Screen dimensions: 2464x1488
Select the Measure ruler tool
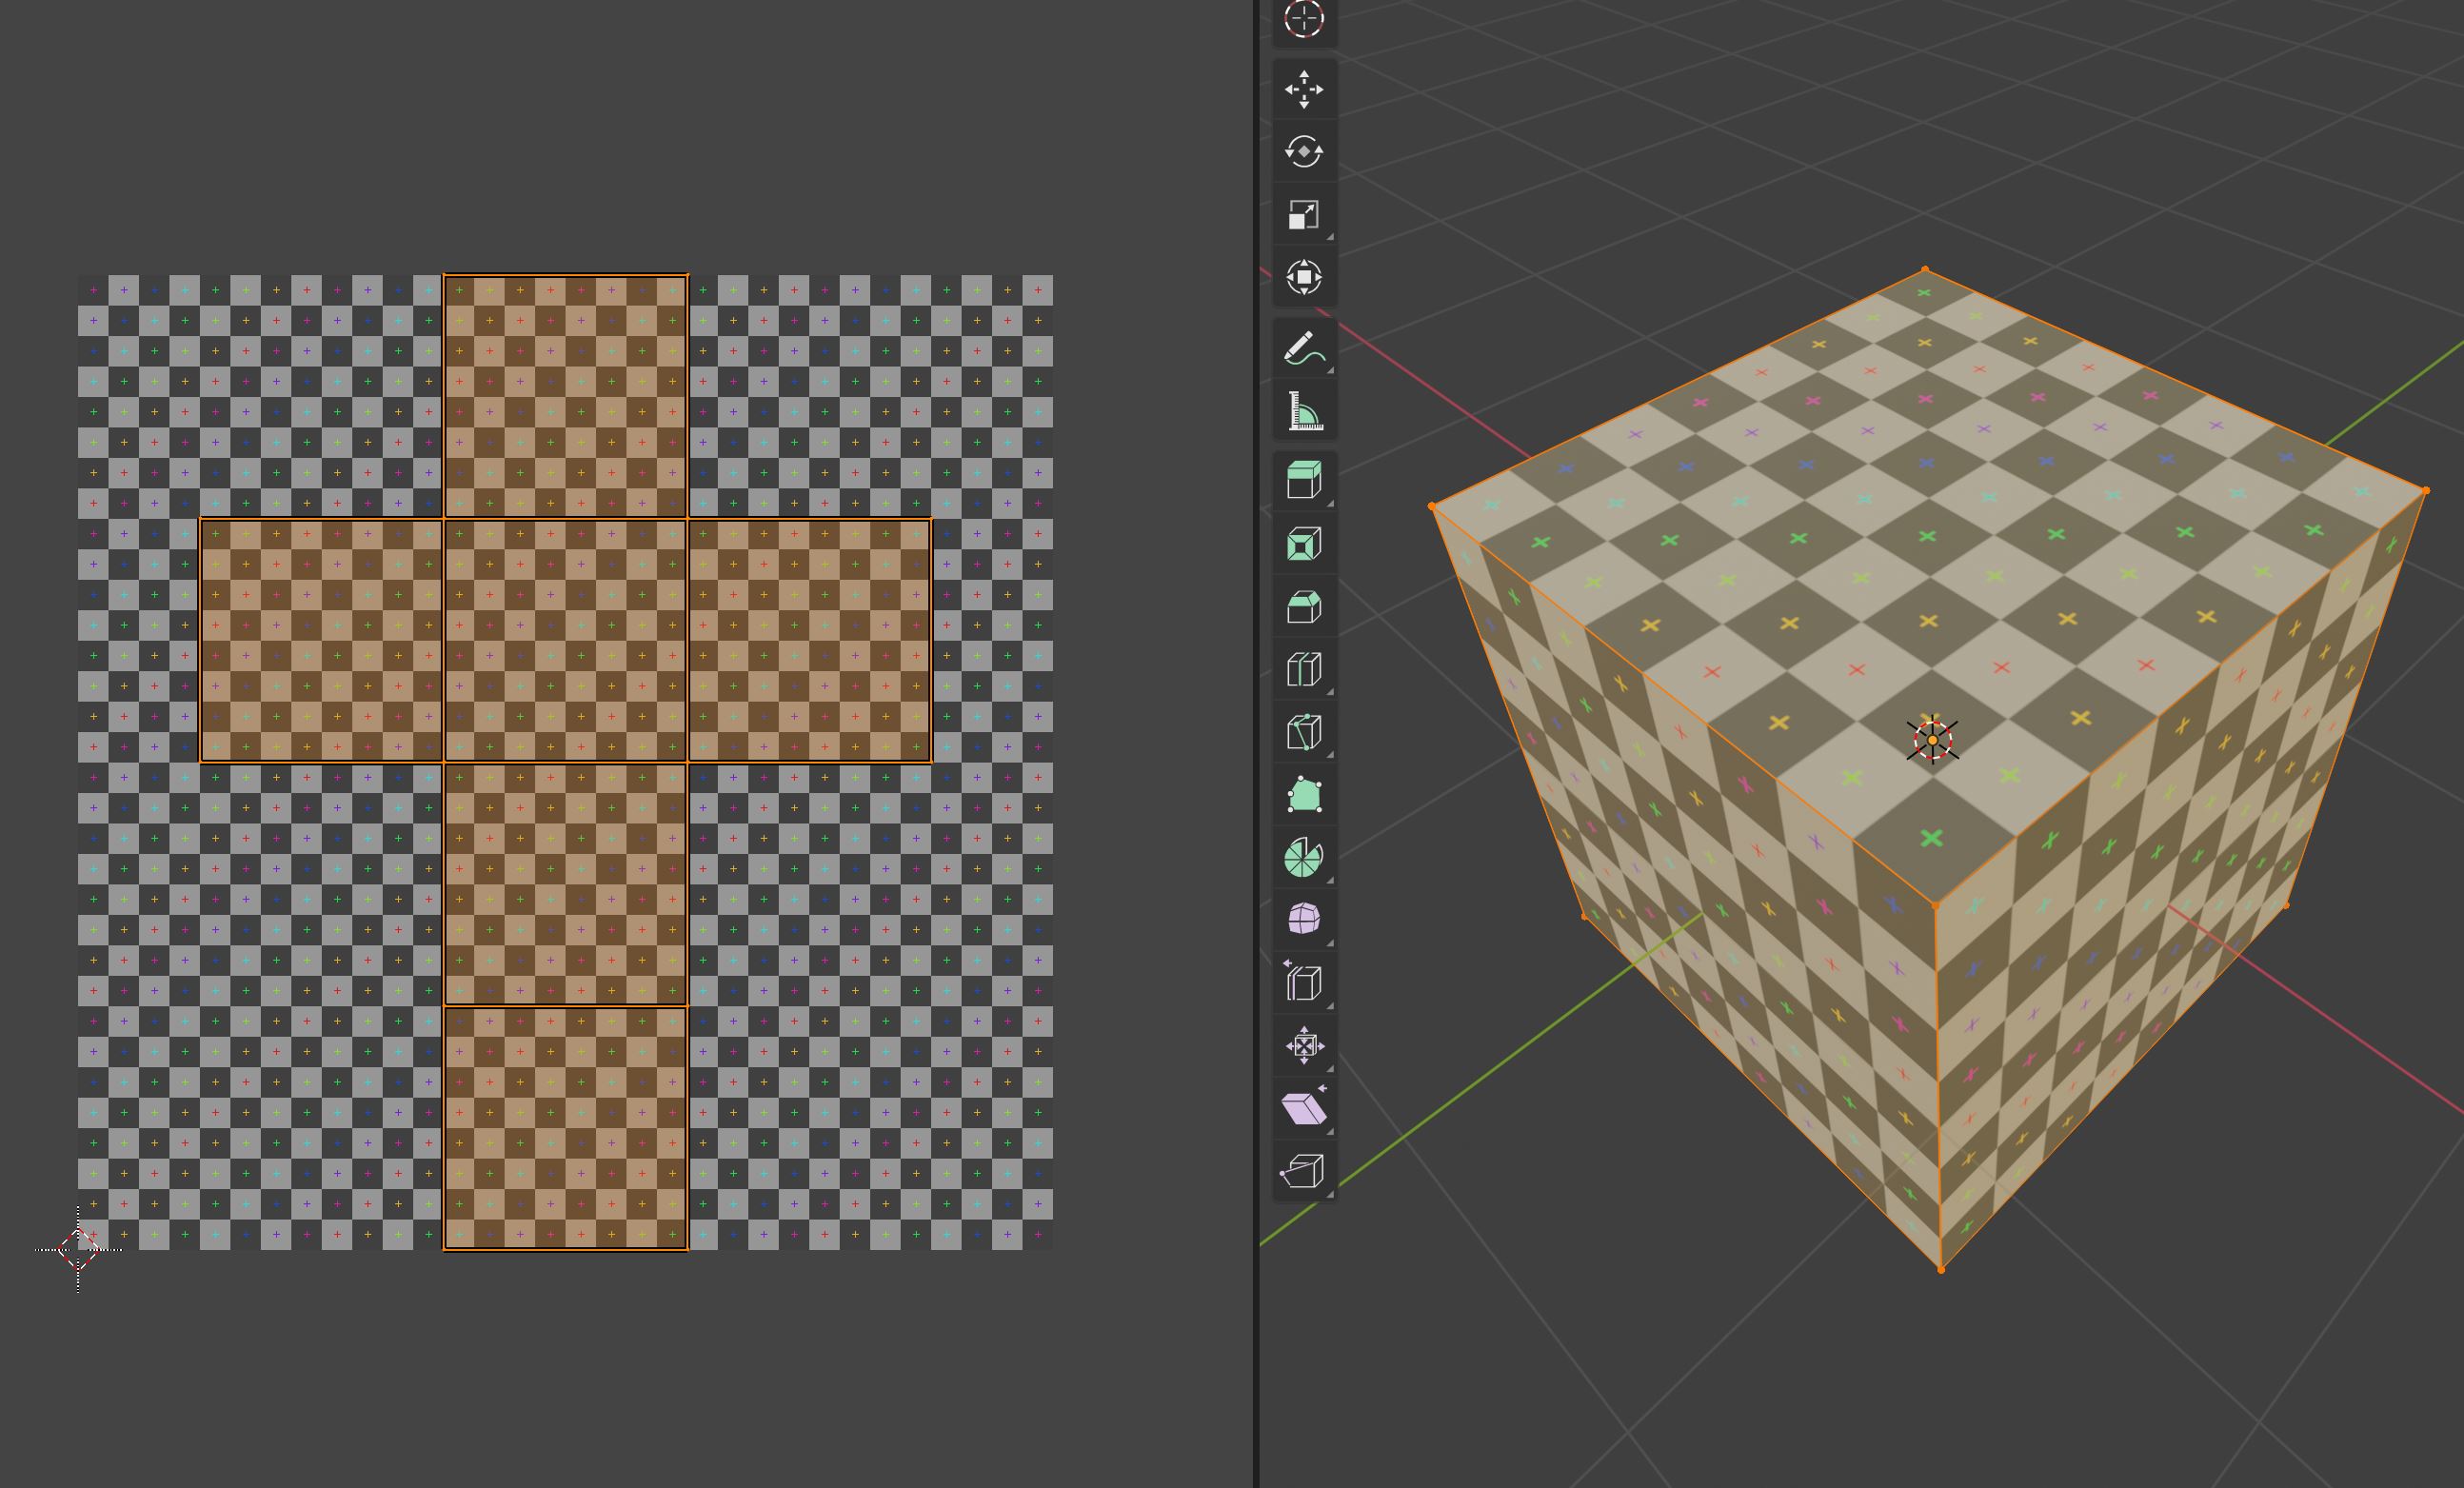[x=1304, y=411]
